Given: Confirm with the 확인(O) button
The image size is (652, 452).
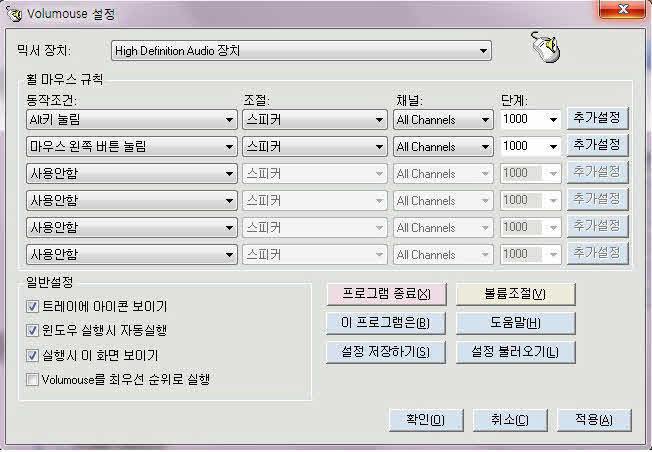Looking at the screenshot, I should coord(426,420).
